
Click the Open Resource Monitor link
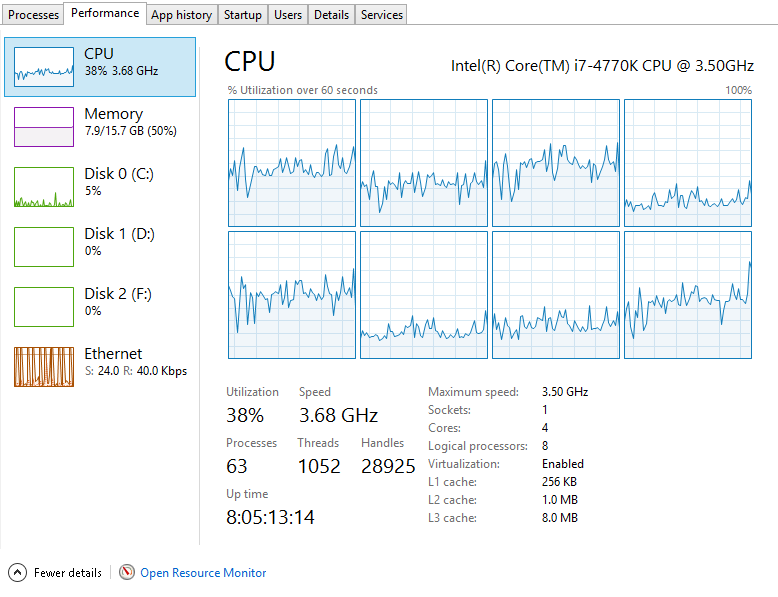pyautogui.click(x=203, y=573)
